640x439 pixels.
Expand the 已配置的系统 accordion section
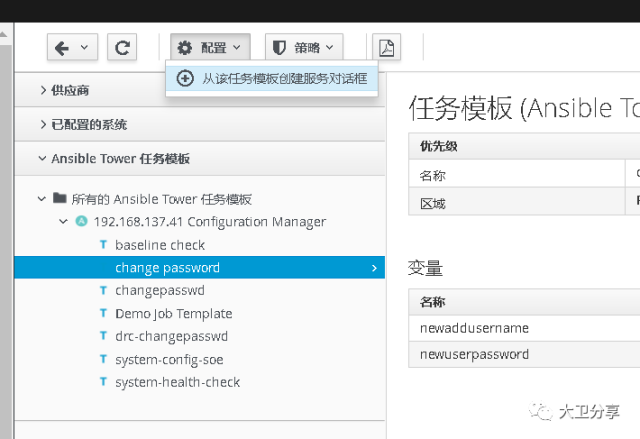tap(200, 124)
